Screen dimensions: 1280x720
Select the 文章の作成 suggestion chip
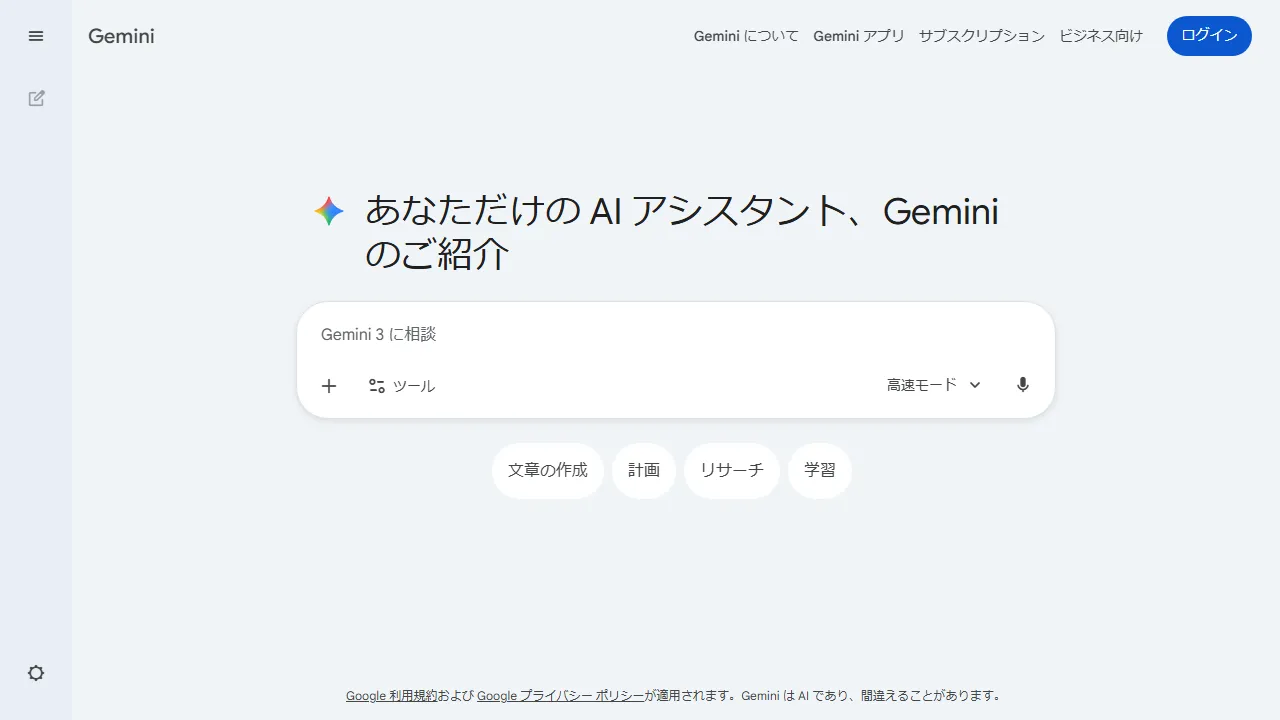pyautogui.click(x=547, y=470)
